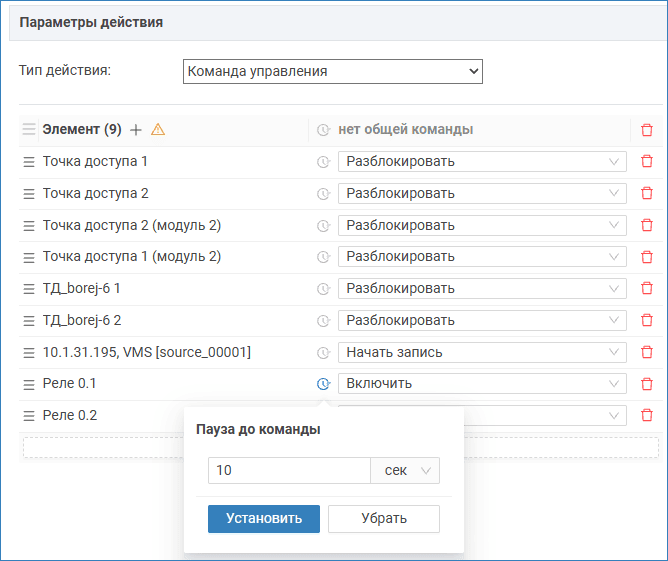Open Начать запись command dropdown

(482, 353)
